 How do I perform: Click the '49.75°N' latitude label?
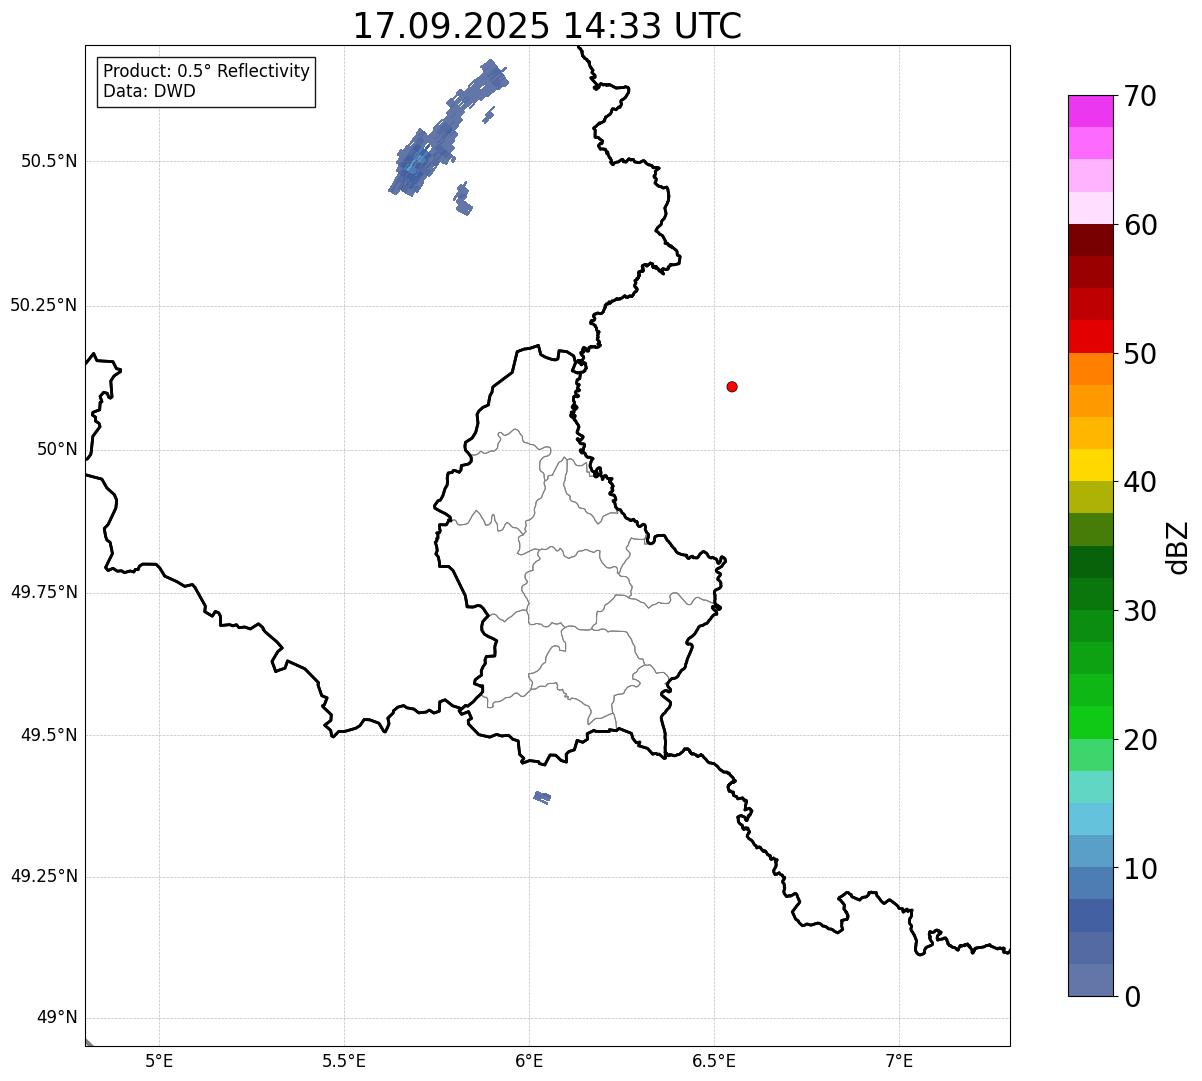pyautogui.click(x=44, y=593)
